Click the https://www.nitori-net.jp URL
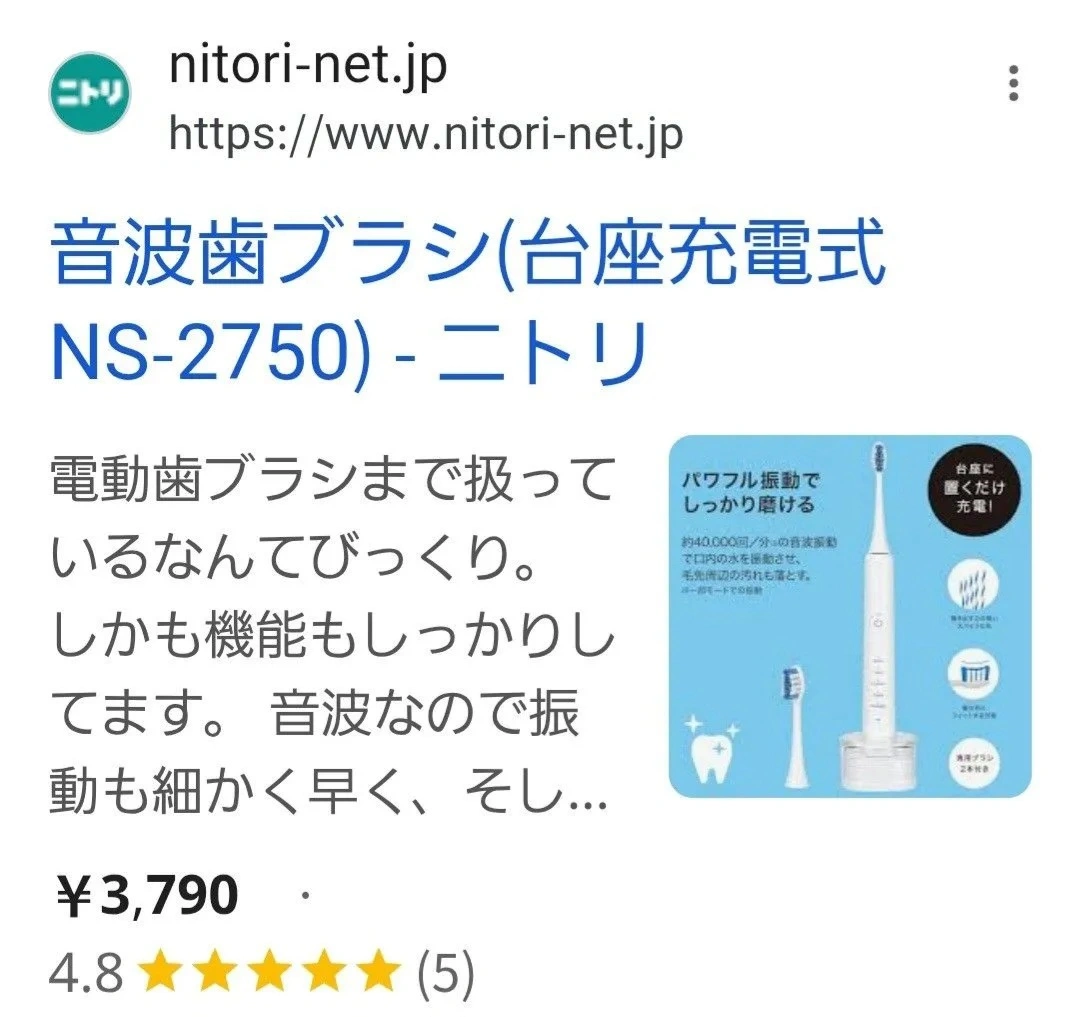 pyautogui.click(x=426, y=133)
